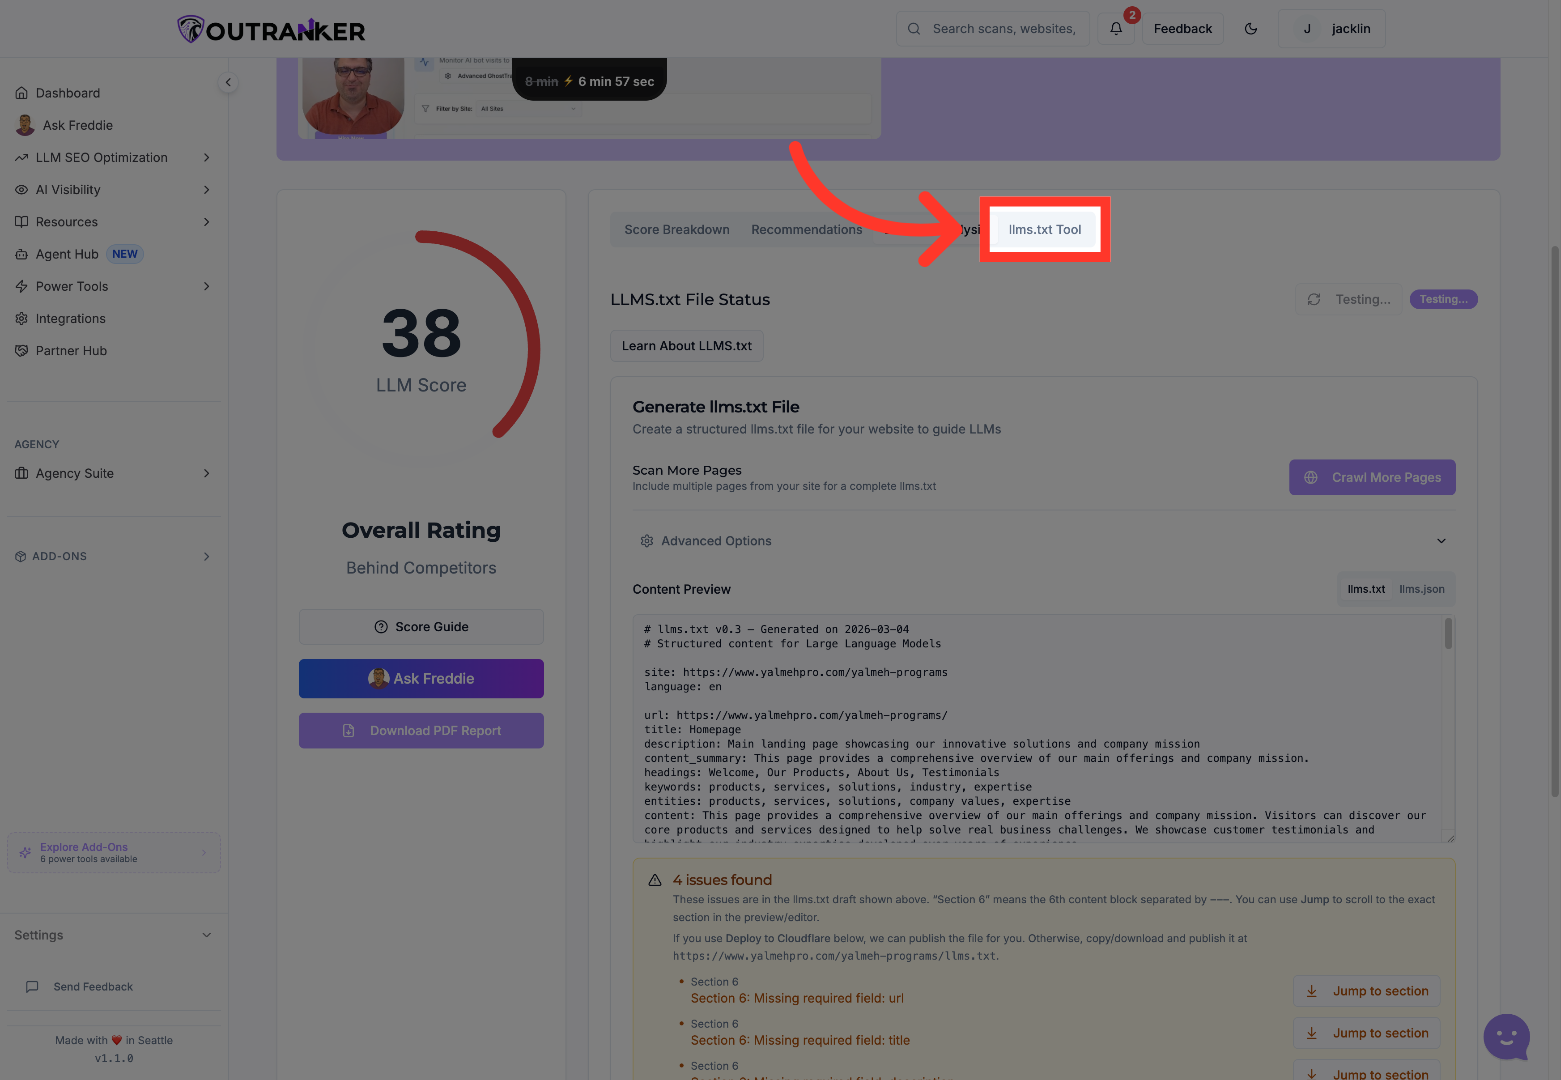1561x1080 pixels.
Task: Click the "Generate llms.txt File" heading
Action: pos(716,407)
